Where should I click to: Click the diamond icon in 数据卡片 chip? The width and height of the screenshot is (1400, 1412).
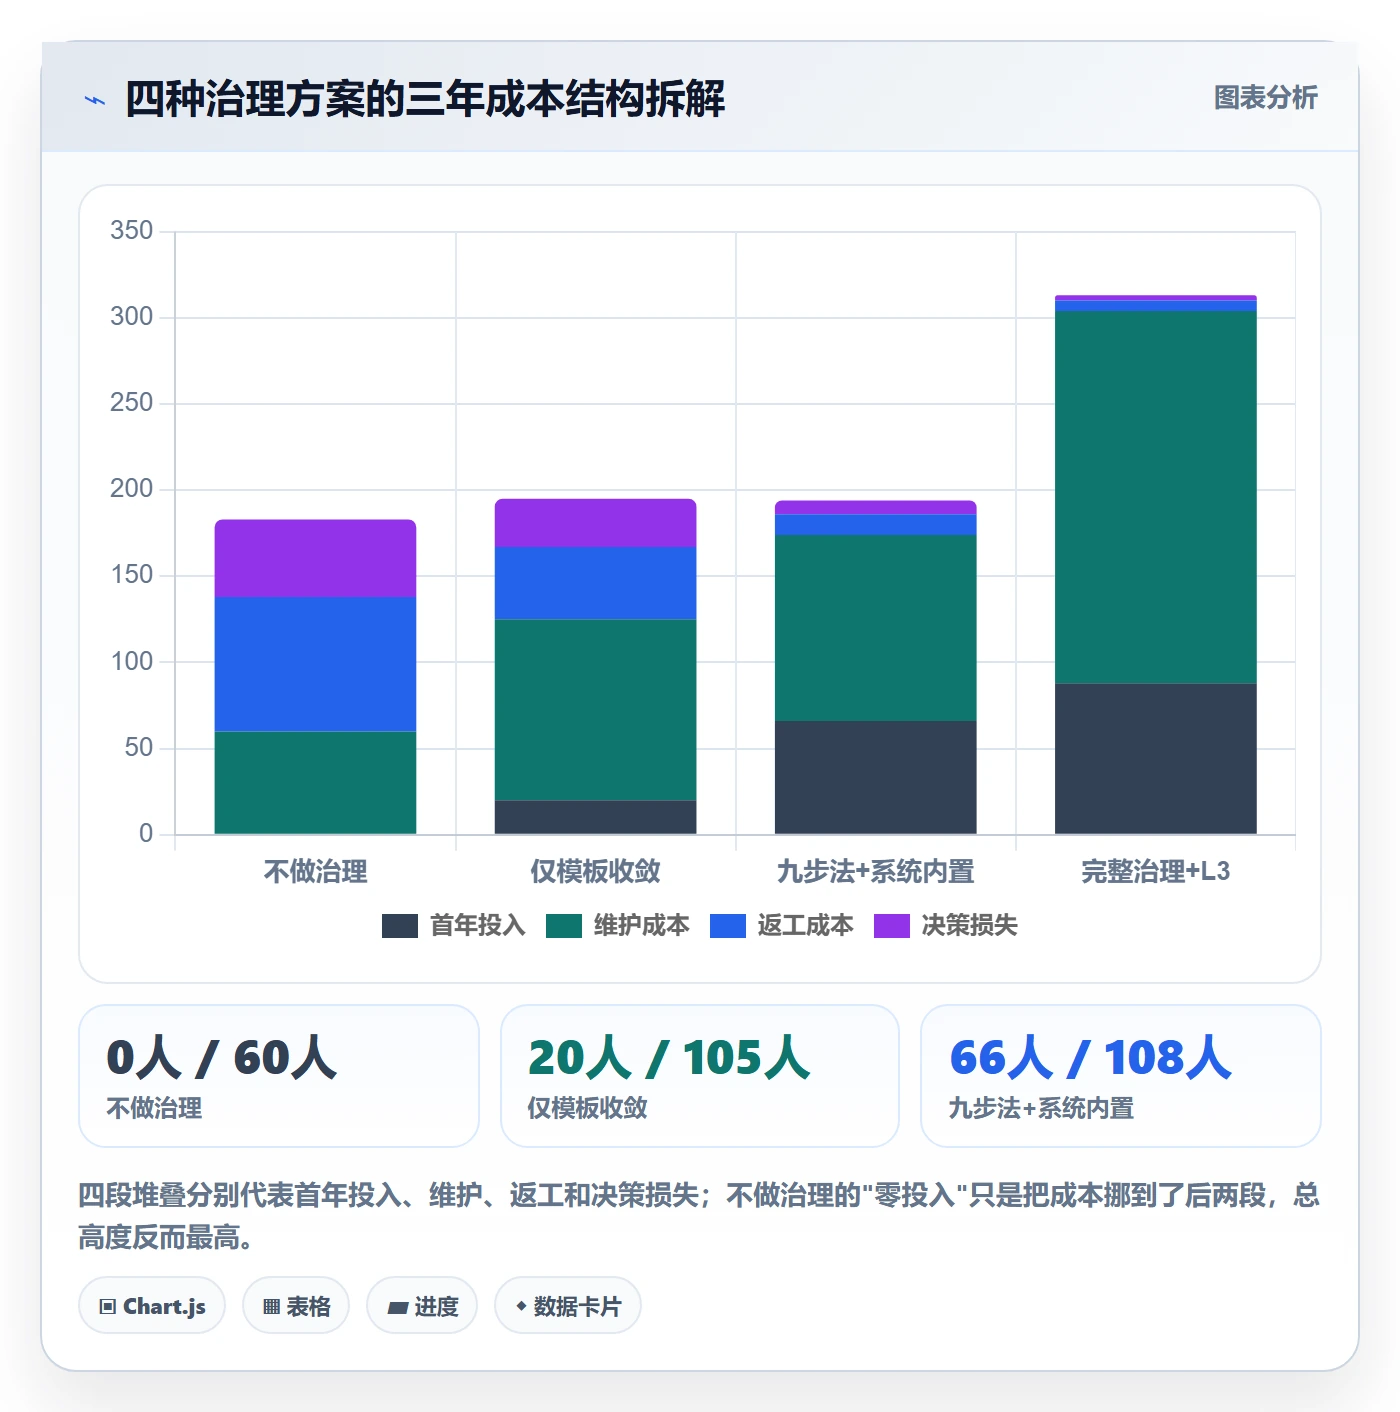[x=521, y=1306]
